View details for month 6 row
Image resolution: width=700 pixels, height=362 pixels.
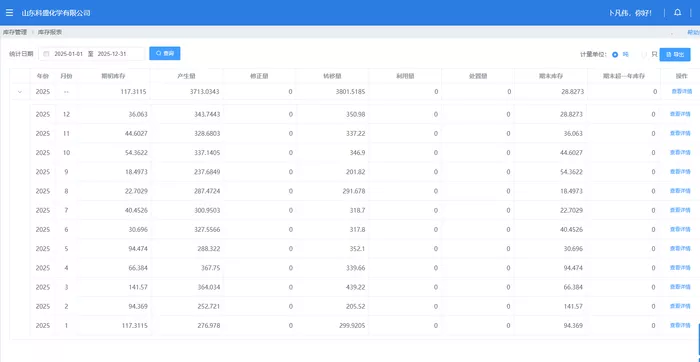(680, 229)
